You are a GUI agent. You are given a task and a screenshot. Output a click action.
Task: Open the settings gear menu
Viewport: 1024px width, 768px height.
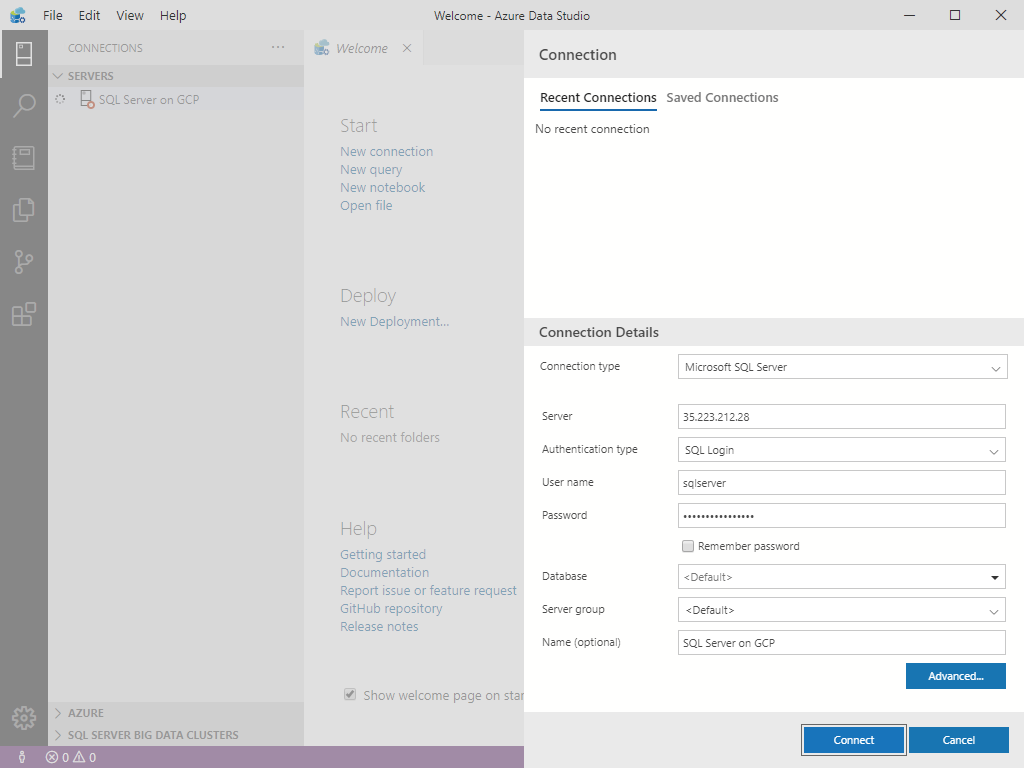[x=24, y=717]
